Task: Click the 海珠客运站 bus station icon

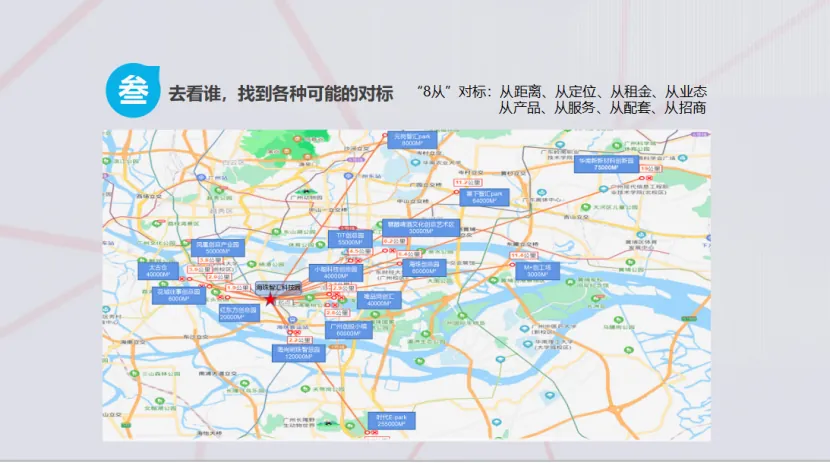Action: click(x=292, y=320)
